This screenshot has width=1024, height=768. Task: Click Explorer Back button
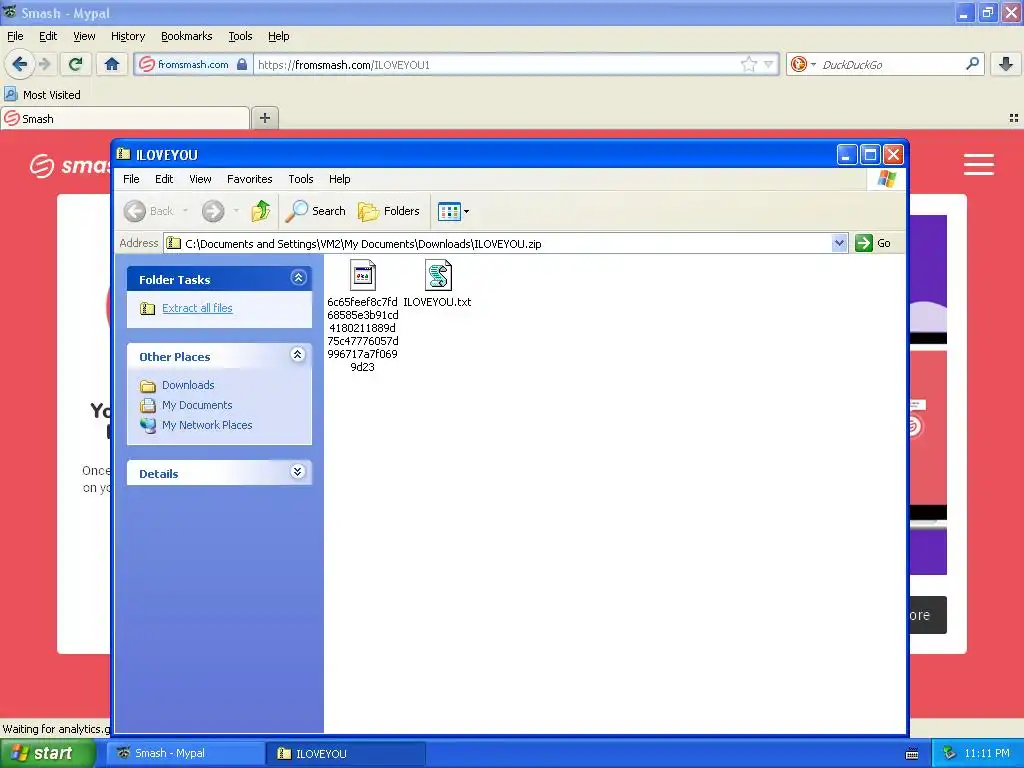pyautogui.click(x=149, y=211)
